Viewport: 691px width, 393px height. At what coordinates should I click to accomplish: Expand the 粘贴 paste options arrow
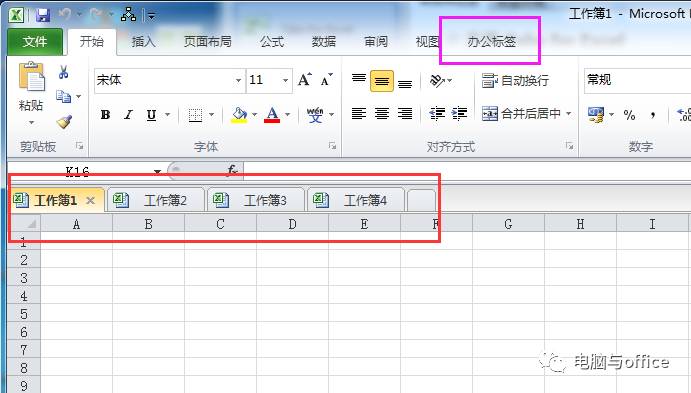[x=31, y=122]
